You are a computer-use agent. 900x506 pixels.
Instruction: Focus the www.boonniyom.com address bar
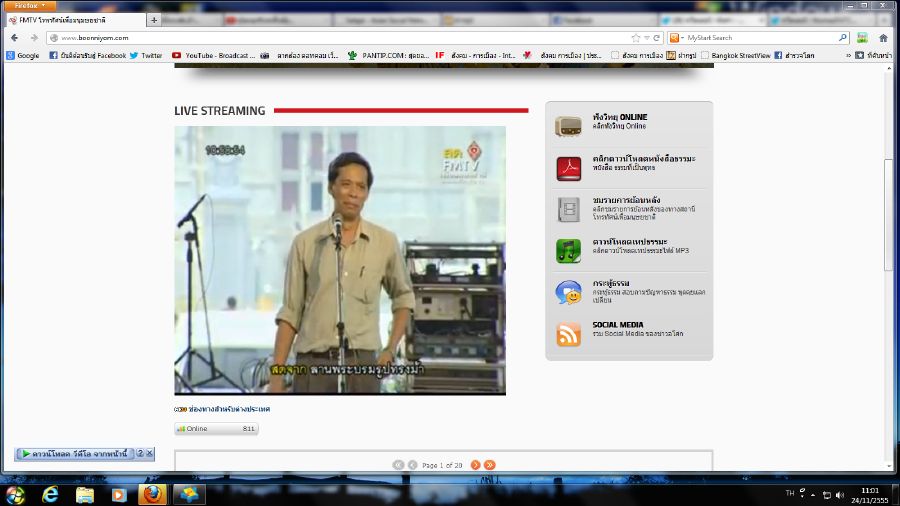point(339,38)
